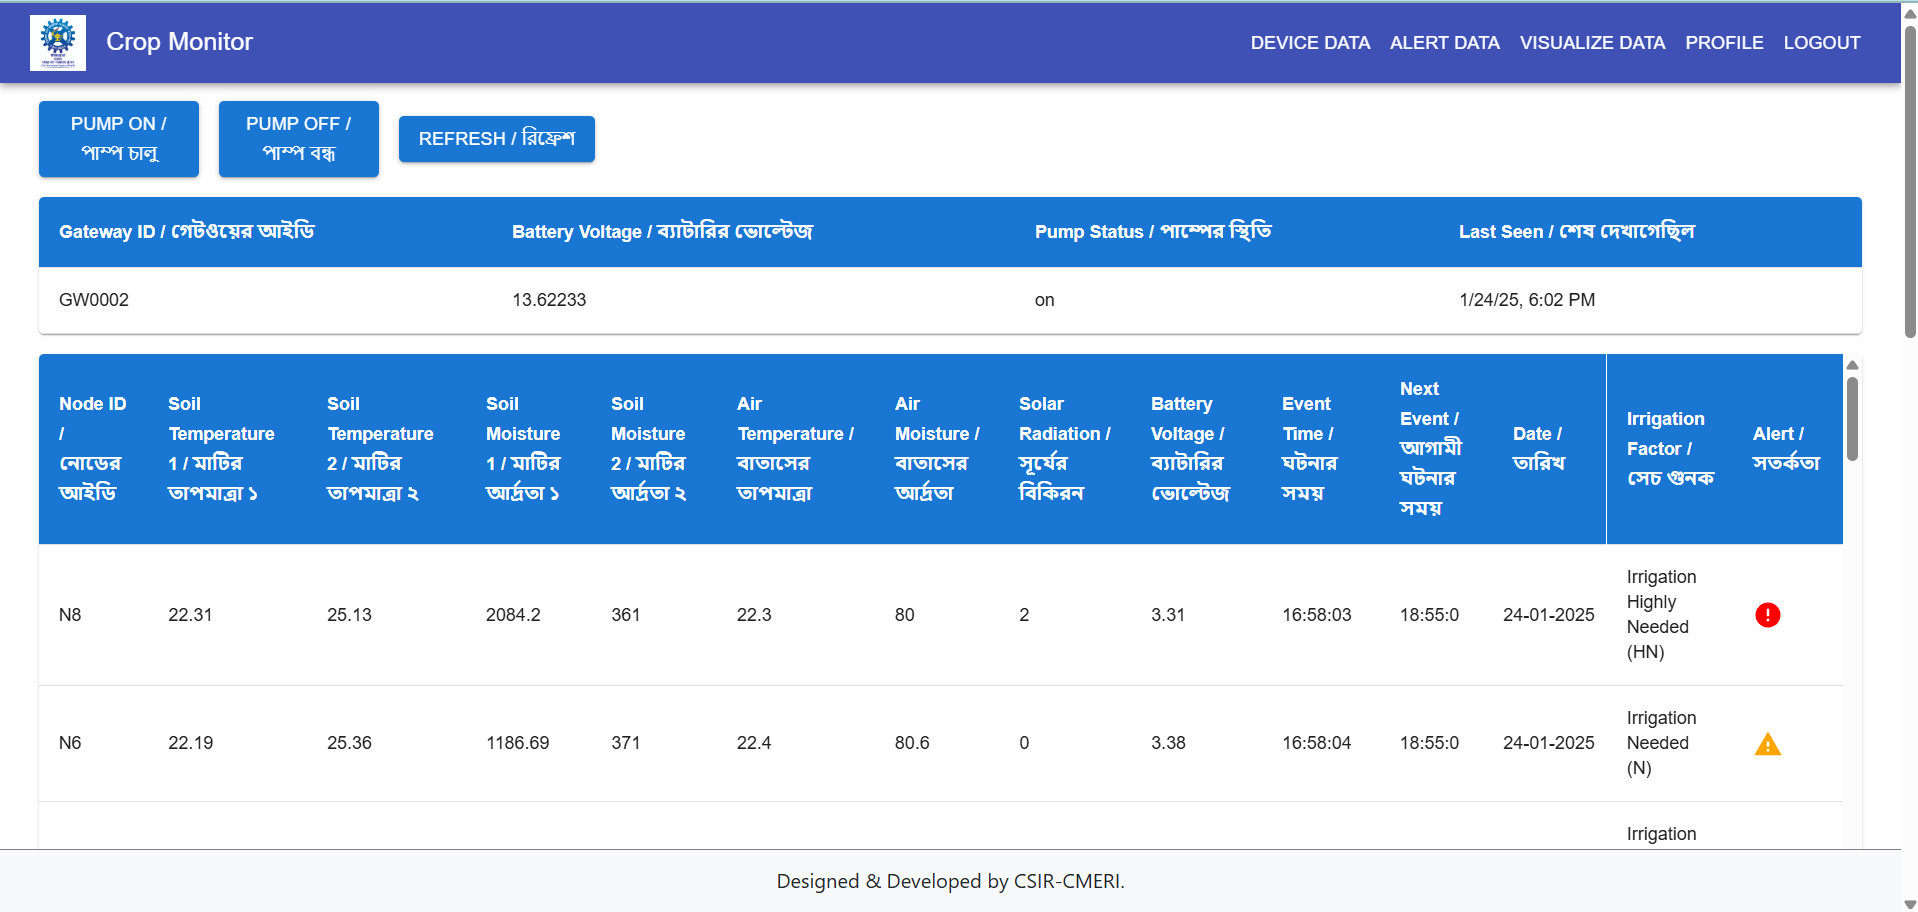Screen dimensions: 1918x912
Task: Click the main page scrollbar thumb
Action: [1909, 180]
